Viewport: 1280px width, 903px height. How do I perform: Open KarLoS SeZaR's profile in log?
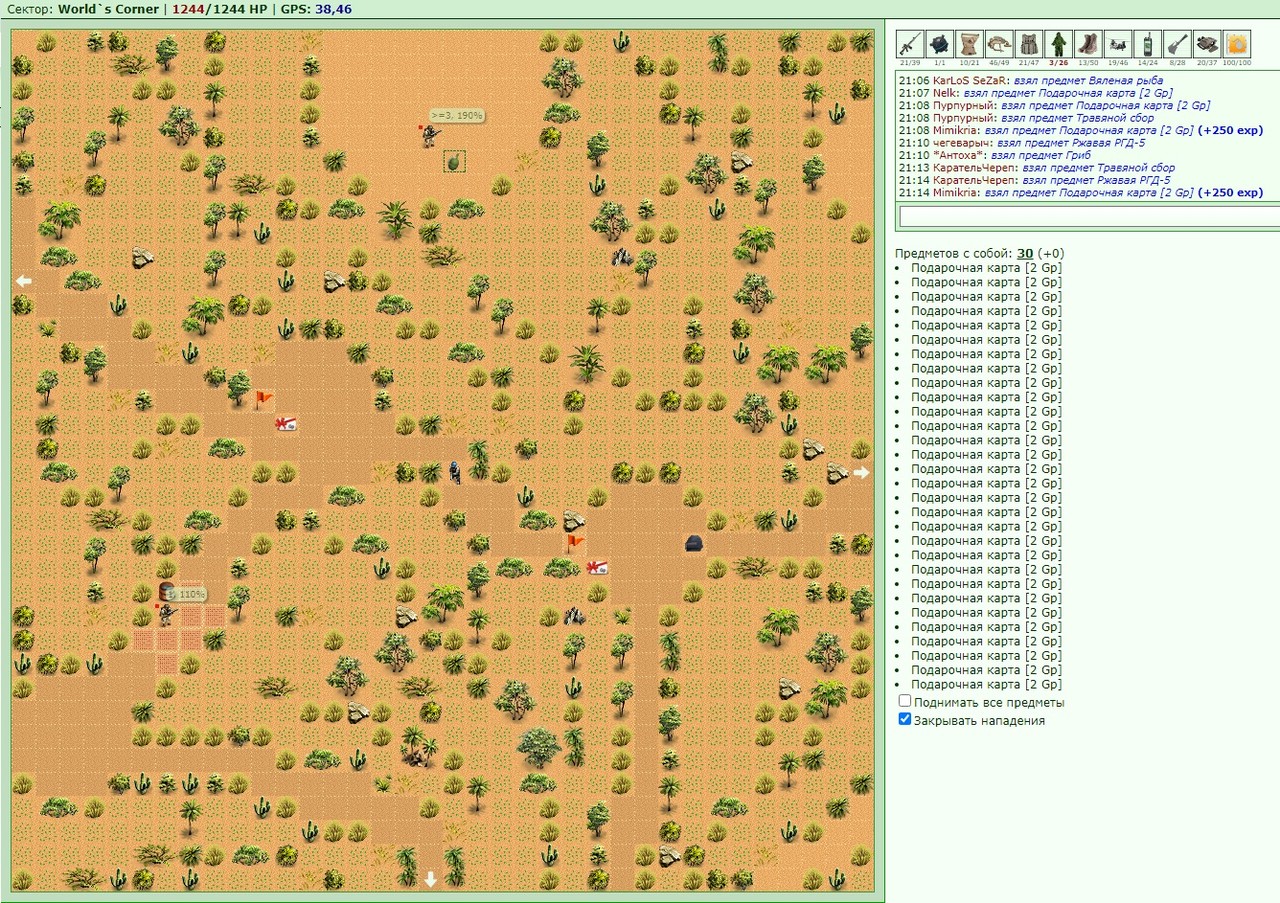[971, 80]
